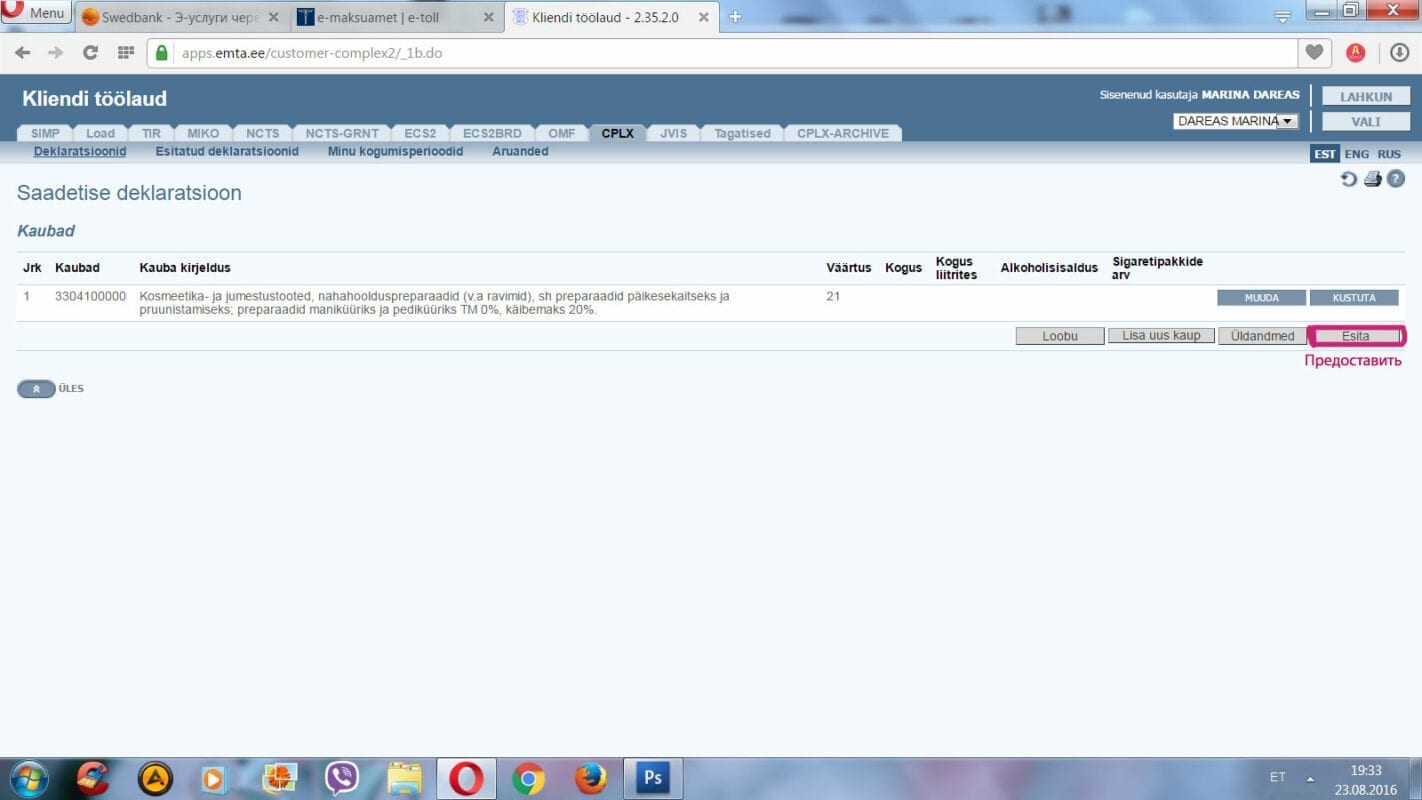Viewport: 1422px width, 800px height.
Task: Expand the DAREAS MARINA user dropdown
Action: [1287, 121]
